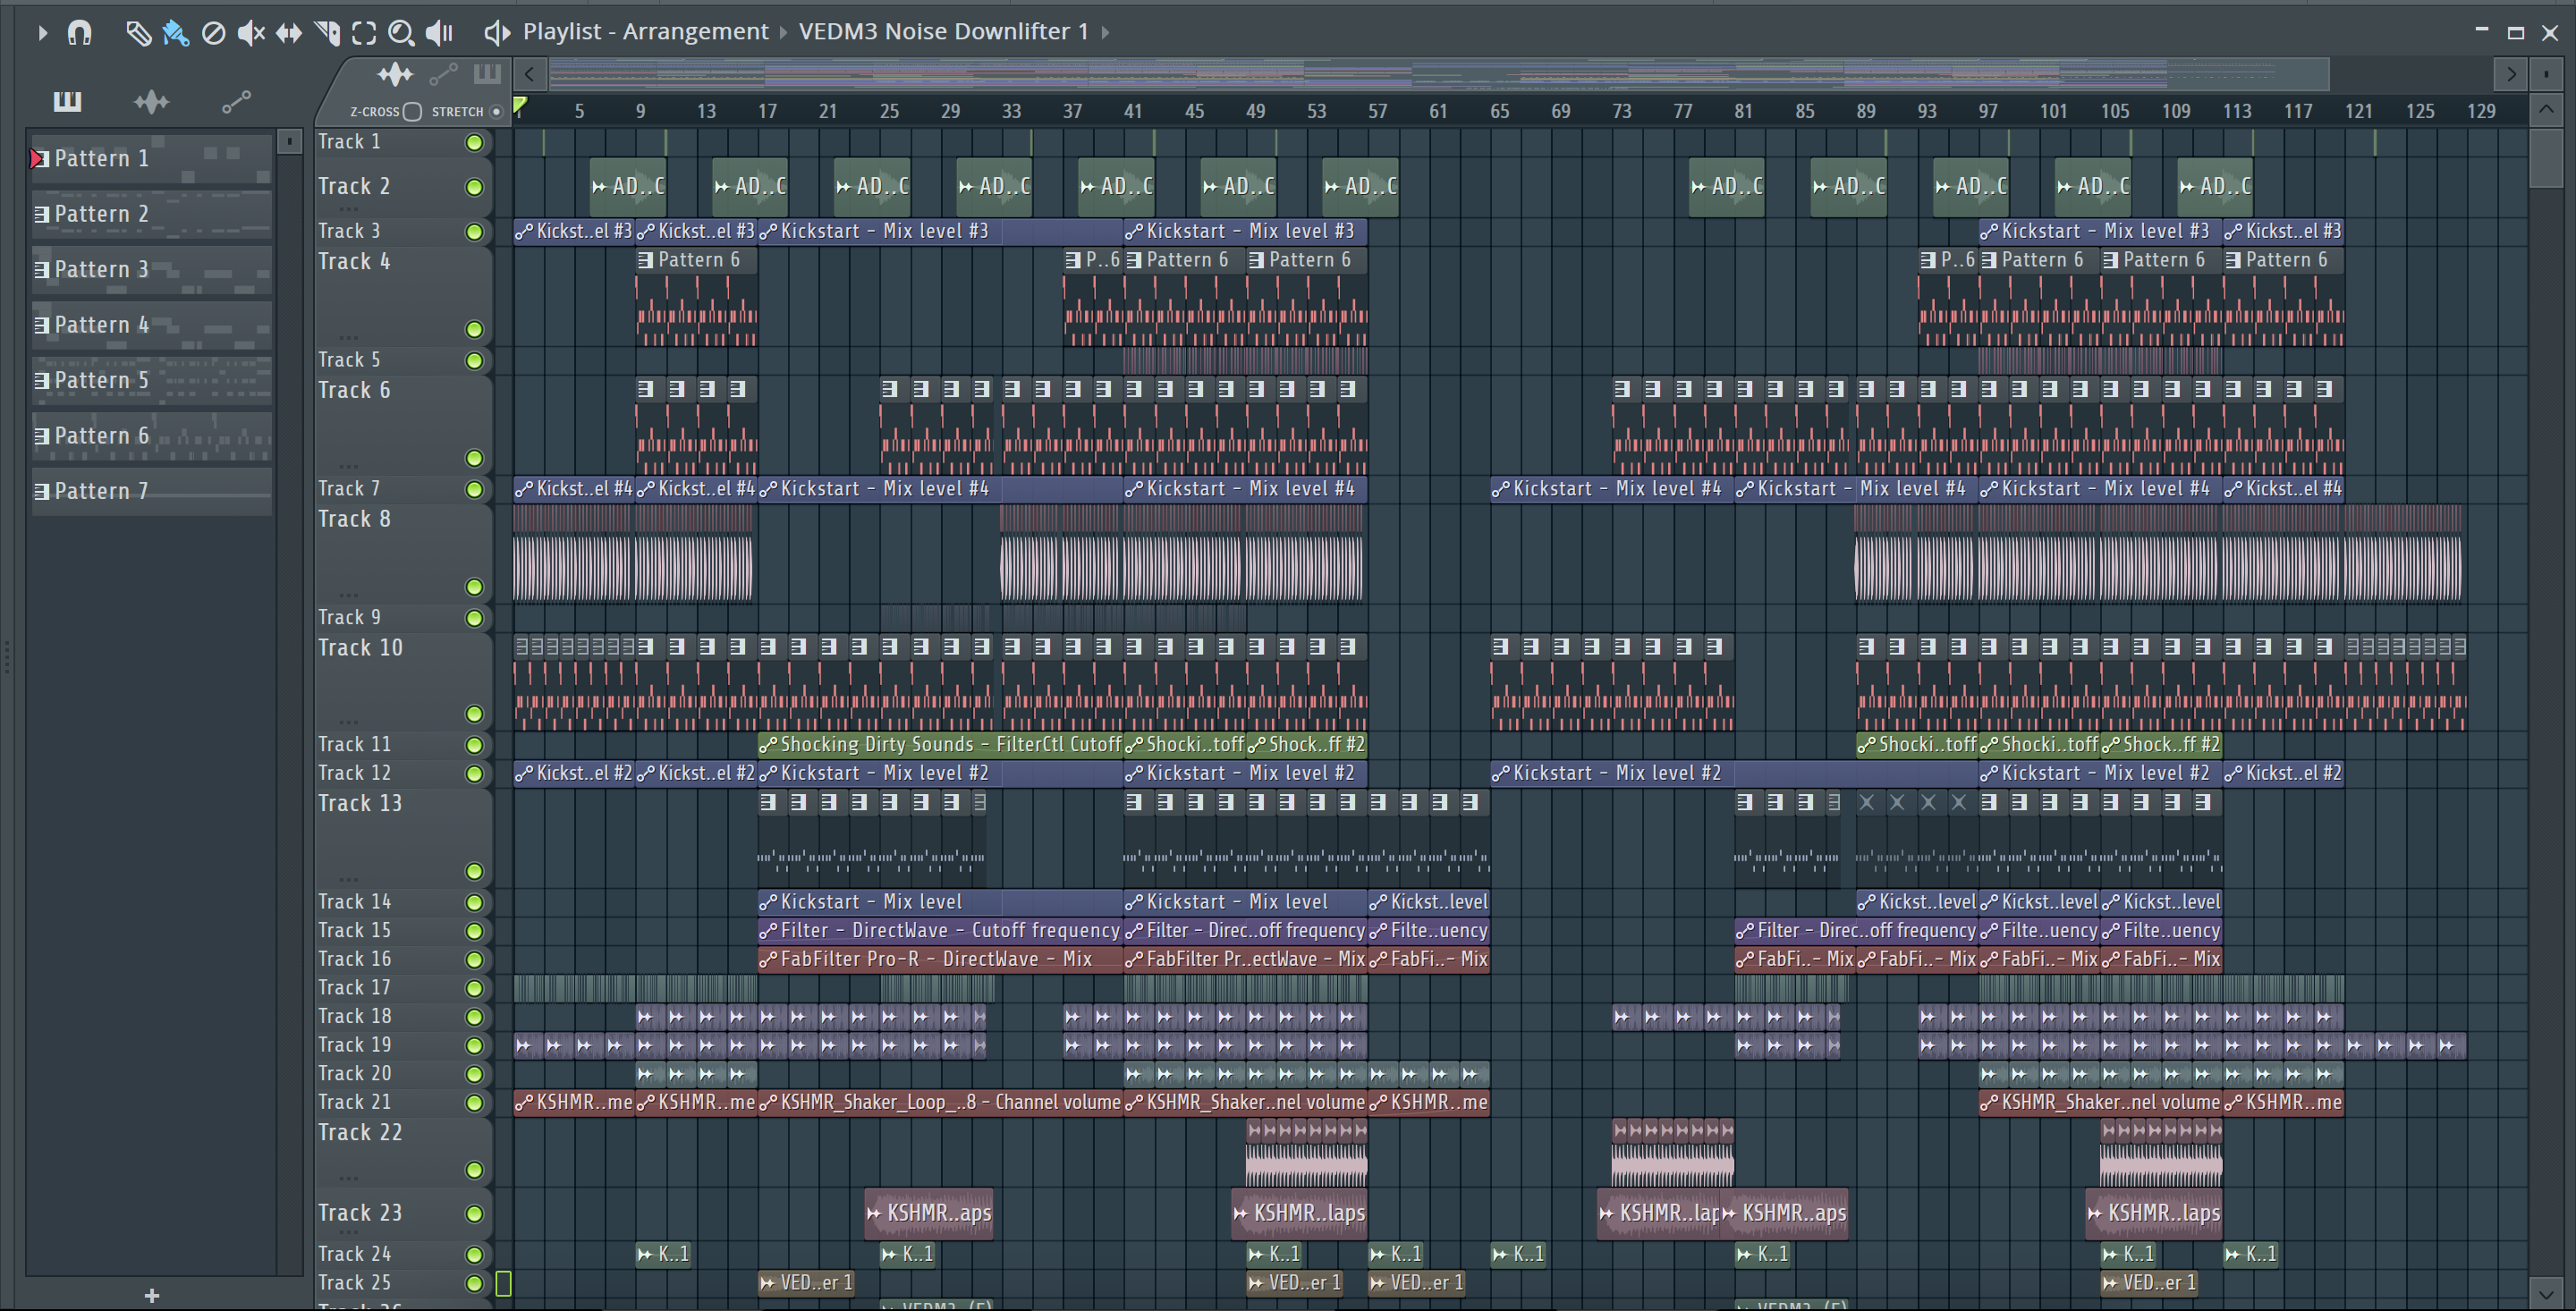The height and width of the screenshot is (1311, 2576).
Task: Switch clip focus to audio clips
Action: [x=395, y=74]
